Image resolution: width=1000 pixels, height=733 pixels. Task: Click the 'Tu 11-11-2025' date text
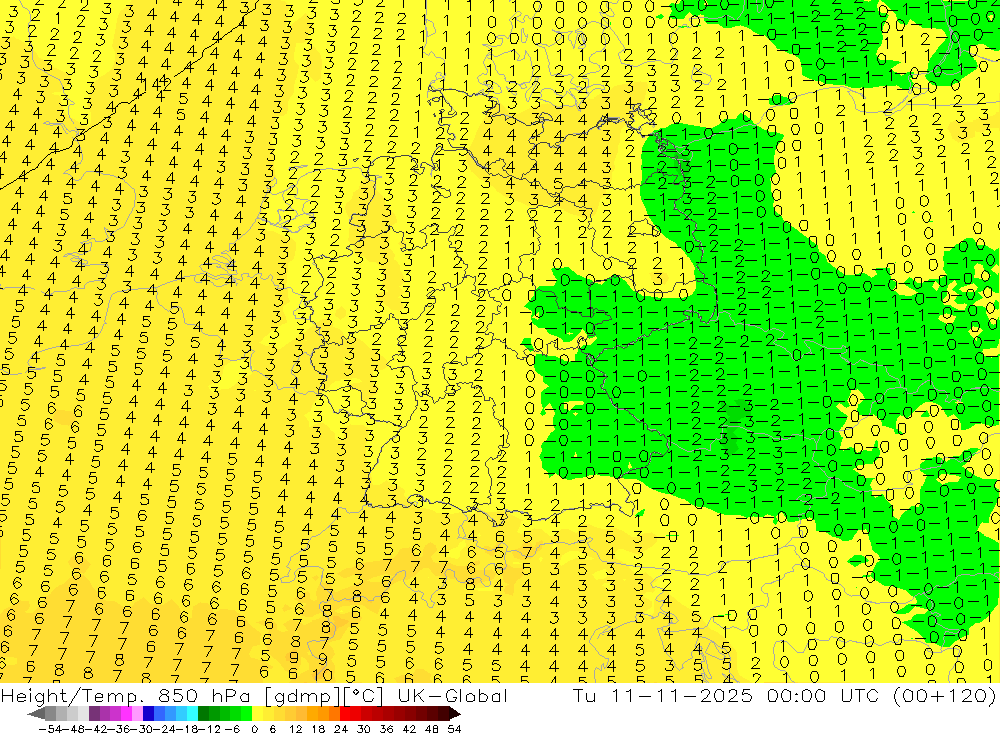pos(663,695)
